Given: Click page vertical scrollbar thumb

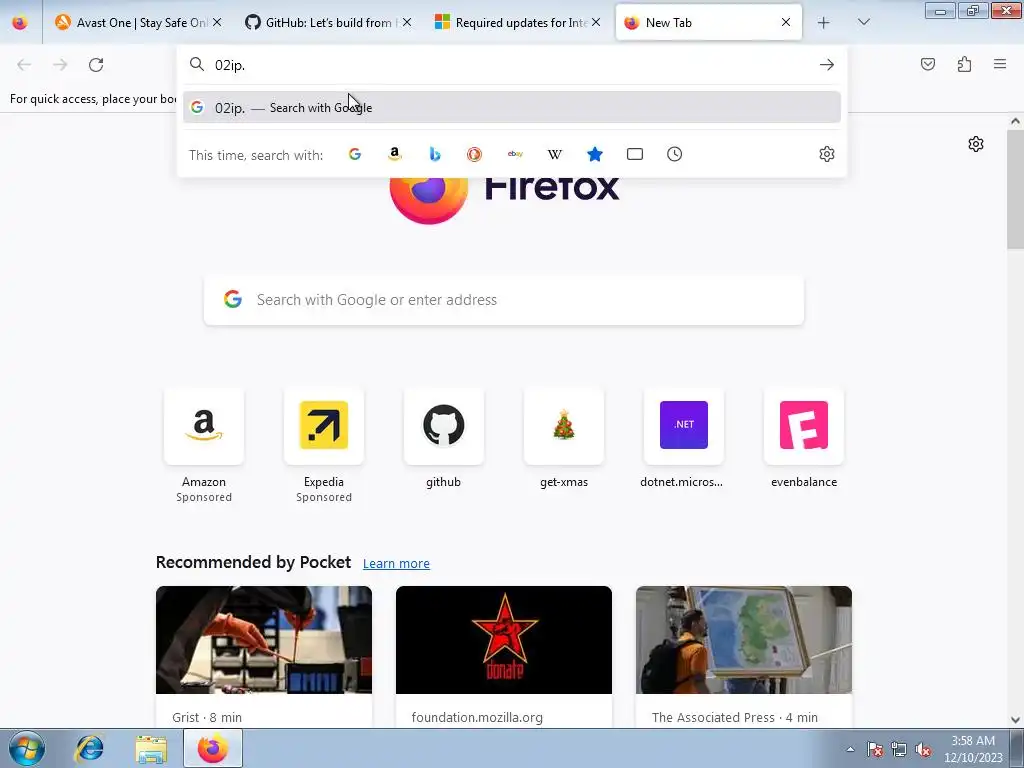Looking at the screenshot, I should 1015,189.
